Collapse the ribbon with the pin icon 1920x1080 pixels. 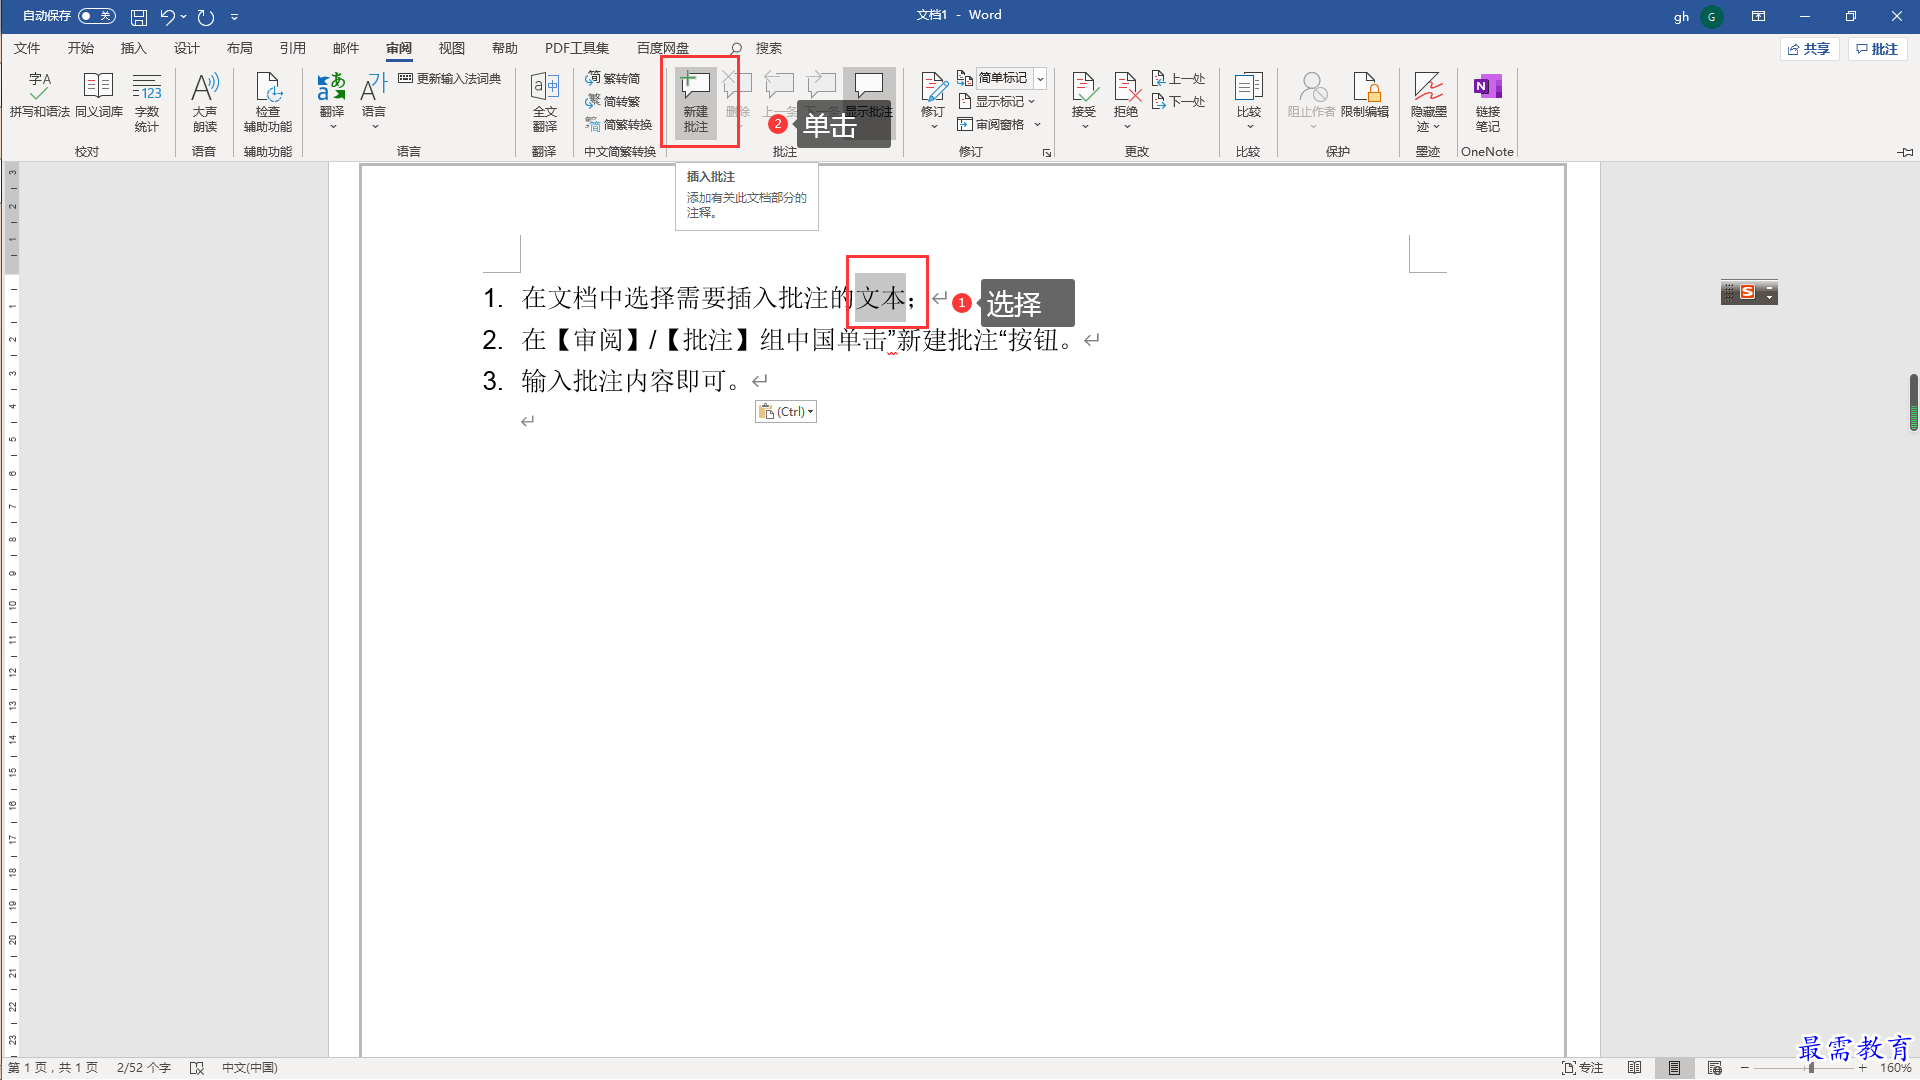(x=1905, y=152)
